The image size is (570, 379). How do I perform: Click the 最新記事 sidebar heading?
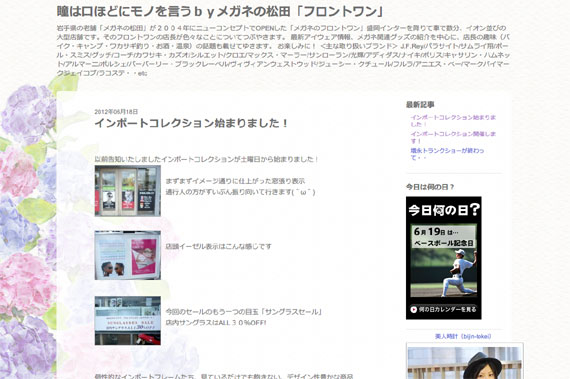420,105
